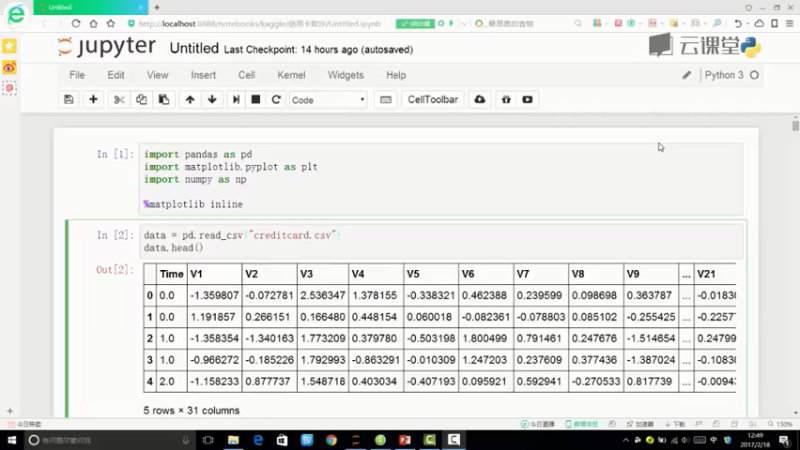Copy selected cells icon
Screen dimensions: 800x450
[x=141, y=99]
